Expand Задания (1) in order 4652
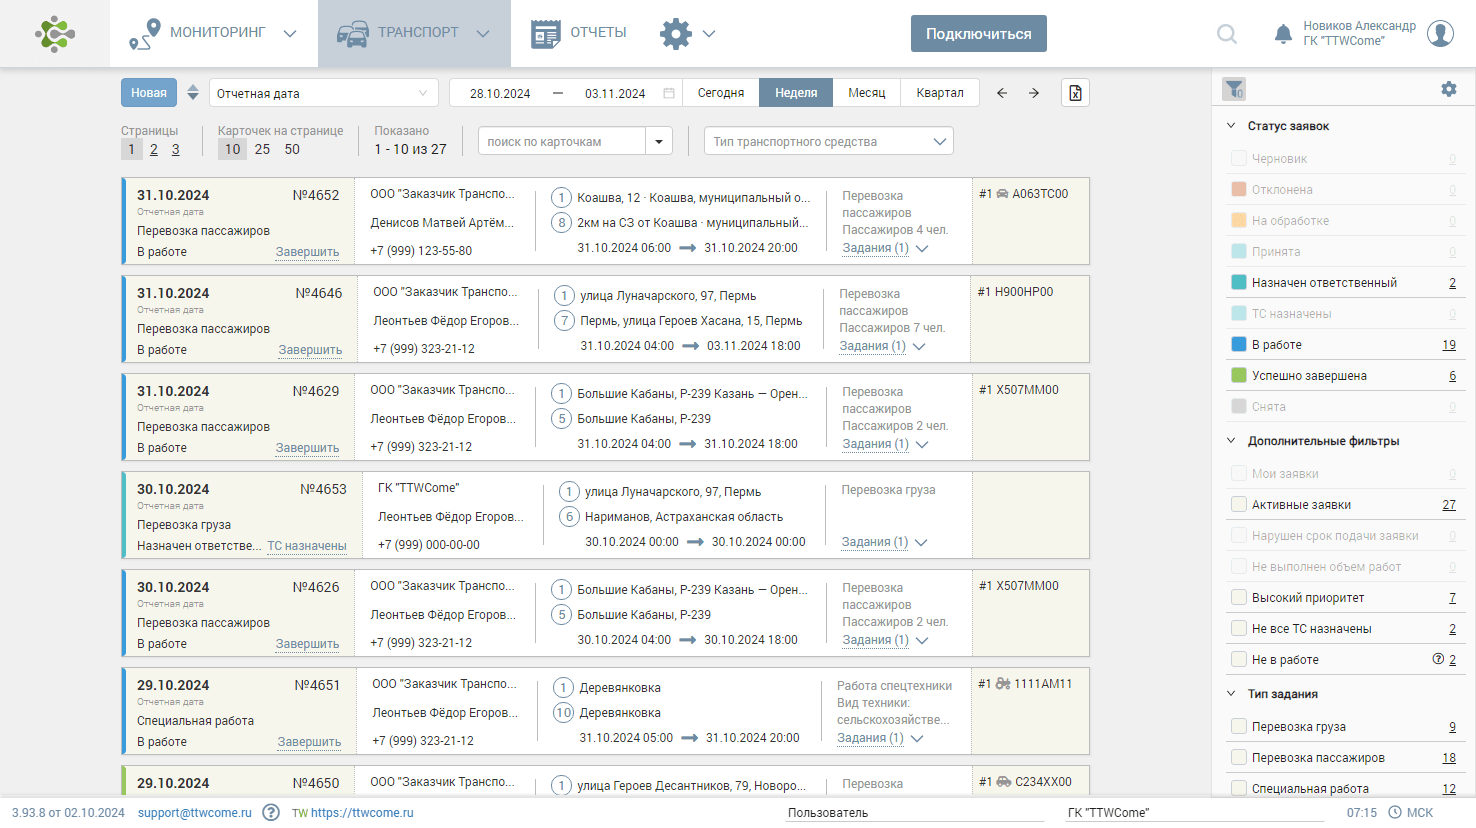The image size is (1476, 828). [885, 248]
